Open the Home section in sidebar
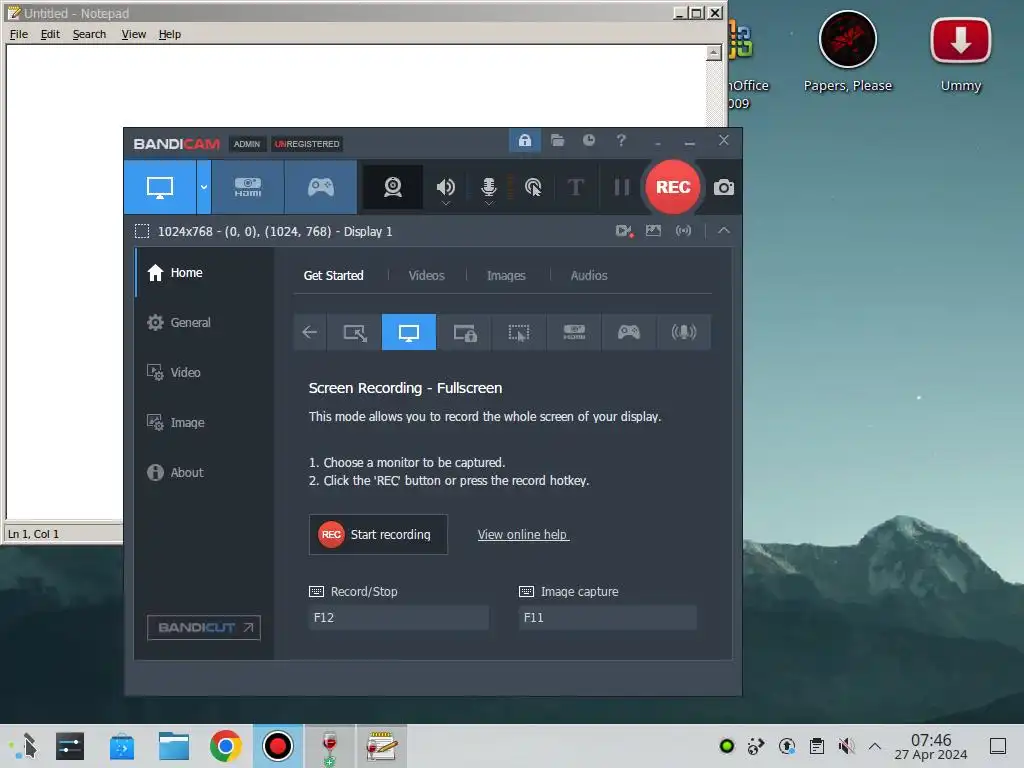This screenshot has width=1024, height=768. 205,272
